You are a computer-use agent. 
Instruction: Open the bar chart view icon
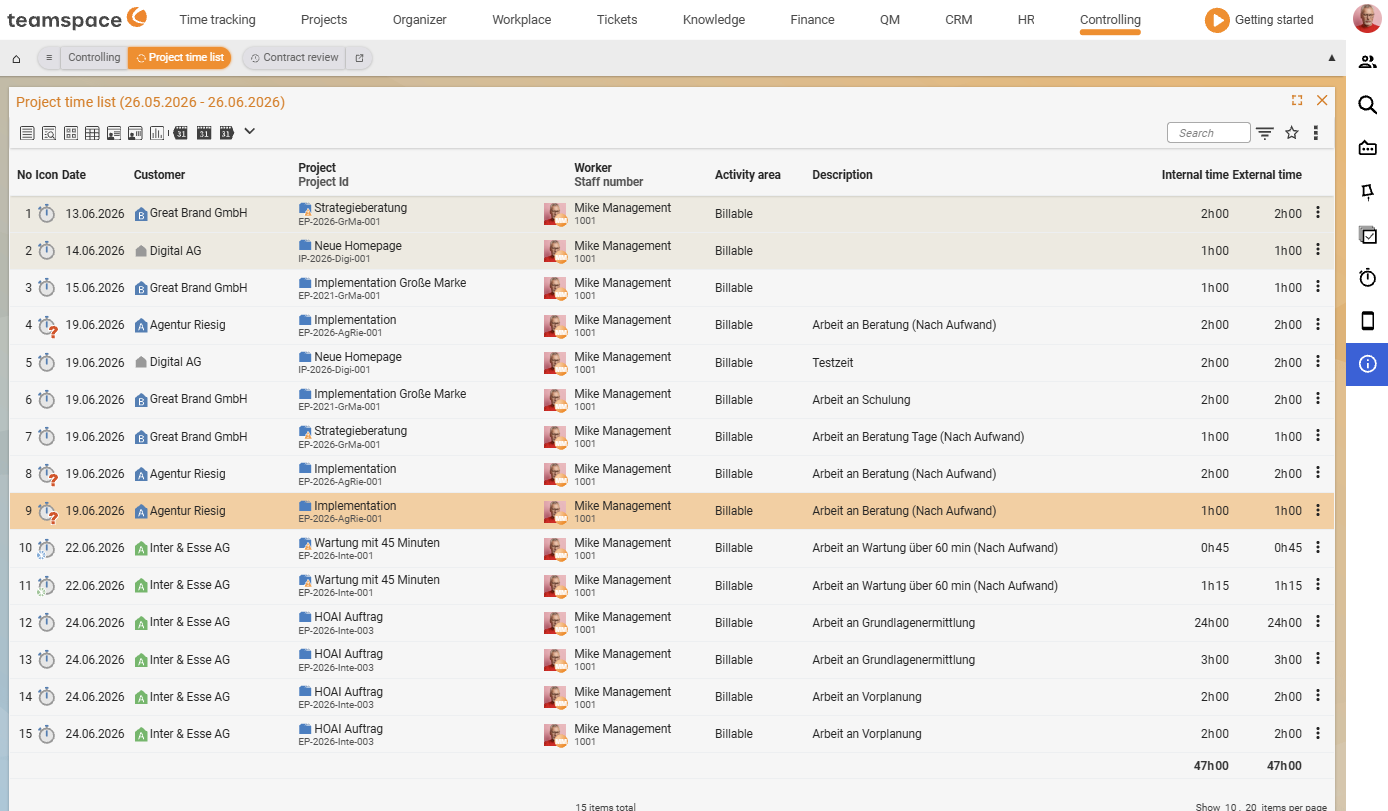click(157, 133)
